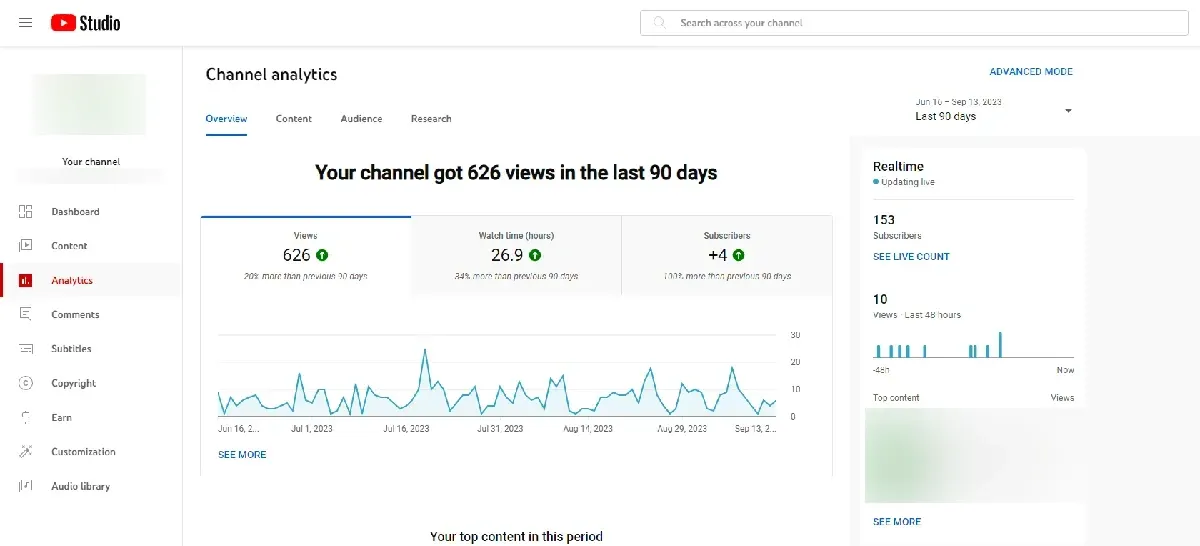
Task: Open Earn in sidebar
Action: click(62, 418)
